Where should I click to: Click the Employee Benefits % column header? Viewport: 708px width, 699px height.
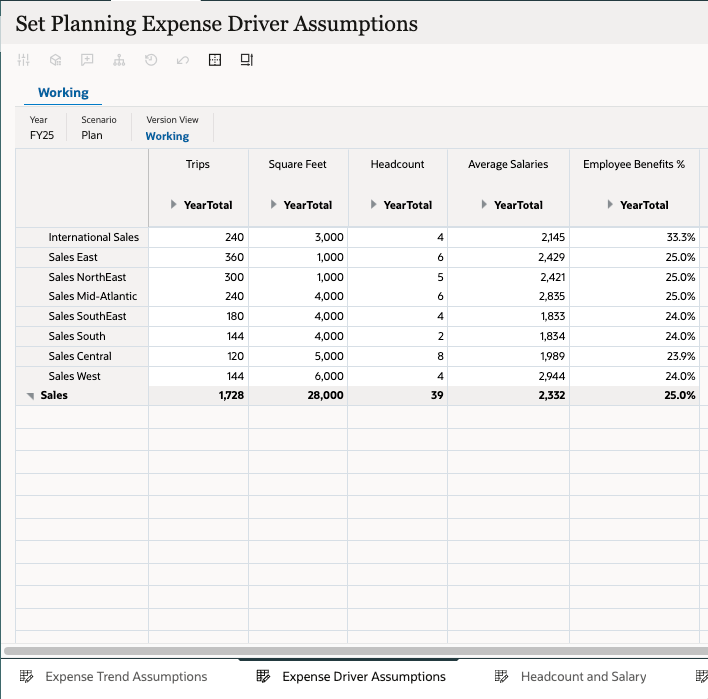coord(634,164)
